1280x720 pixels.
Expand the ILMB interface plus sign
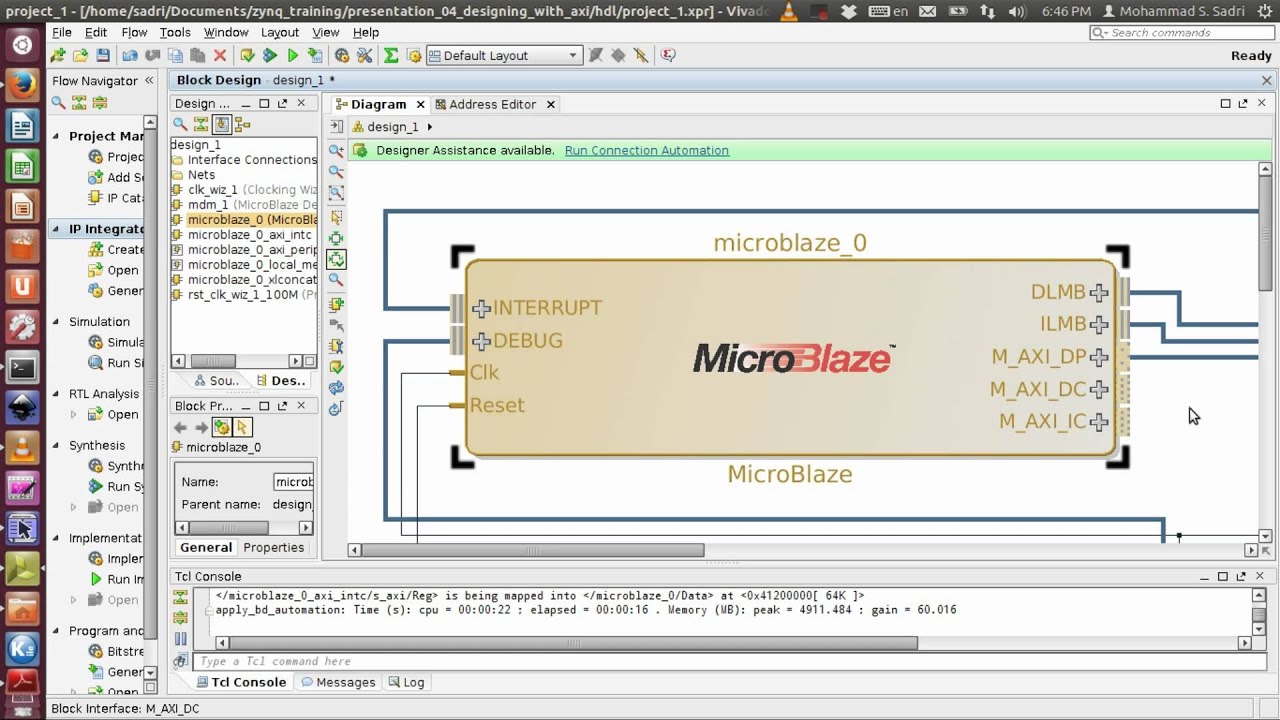tap(1099, 324)
